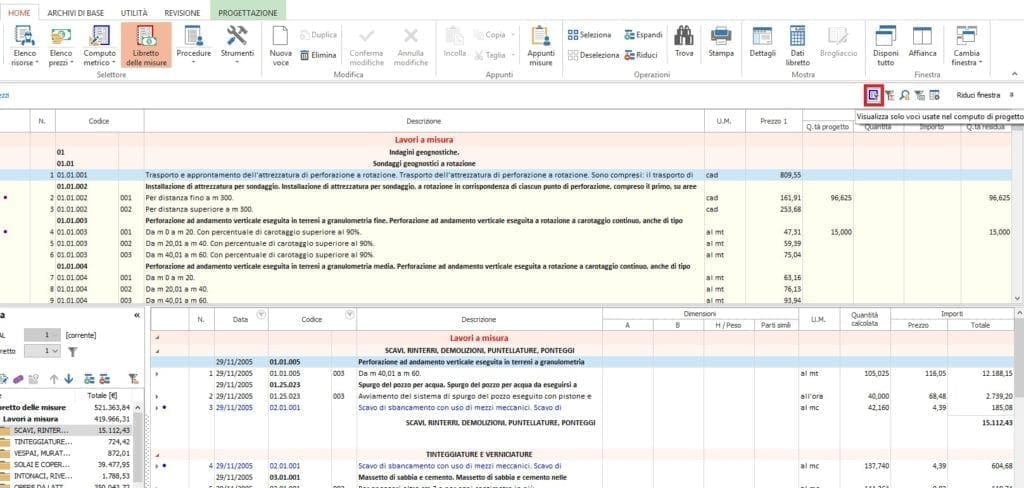Click the gray up arrow in the left panel toolbar

click(x=54, y=378)
